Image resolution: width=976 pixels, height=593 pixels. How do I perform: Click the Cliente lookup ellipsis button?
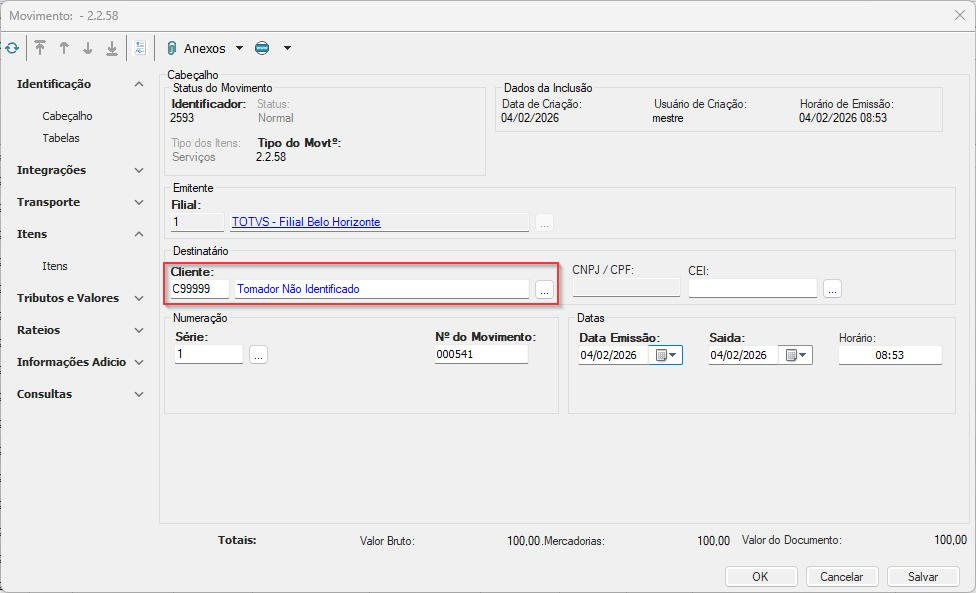544,290
